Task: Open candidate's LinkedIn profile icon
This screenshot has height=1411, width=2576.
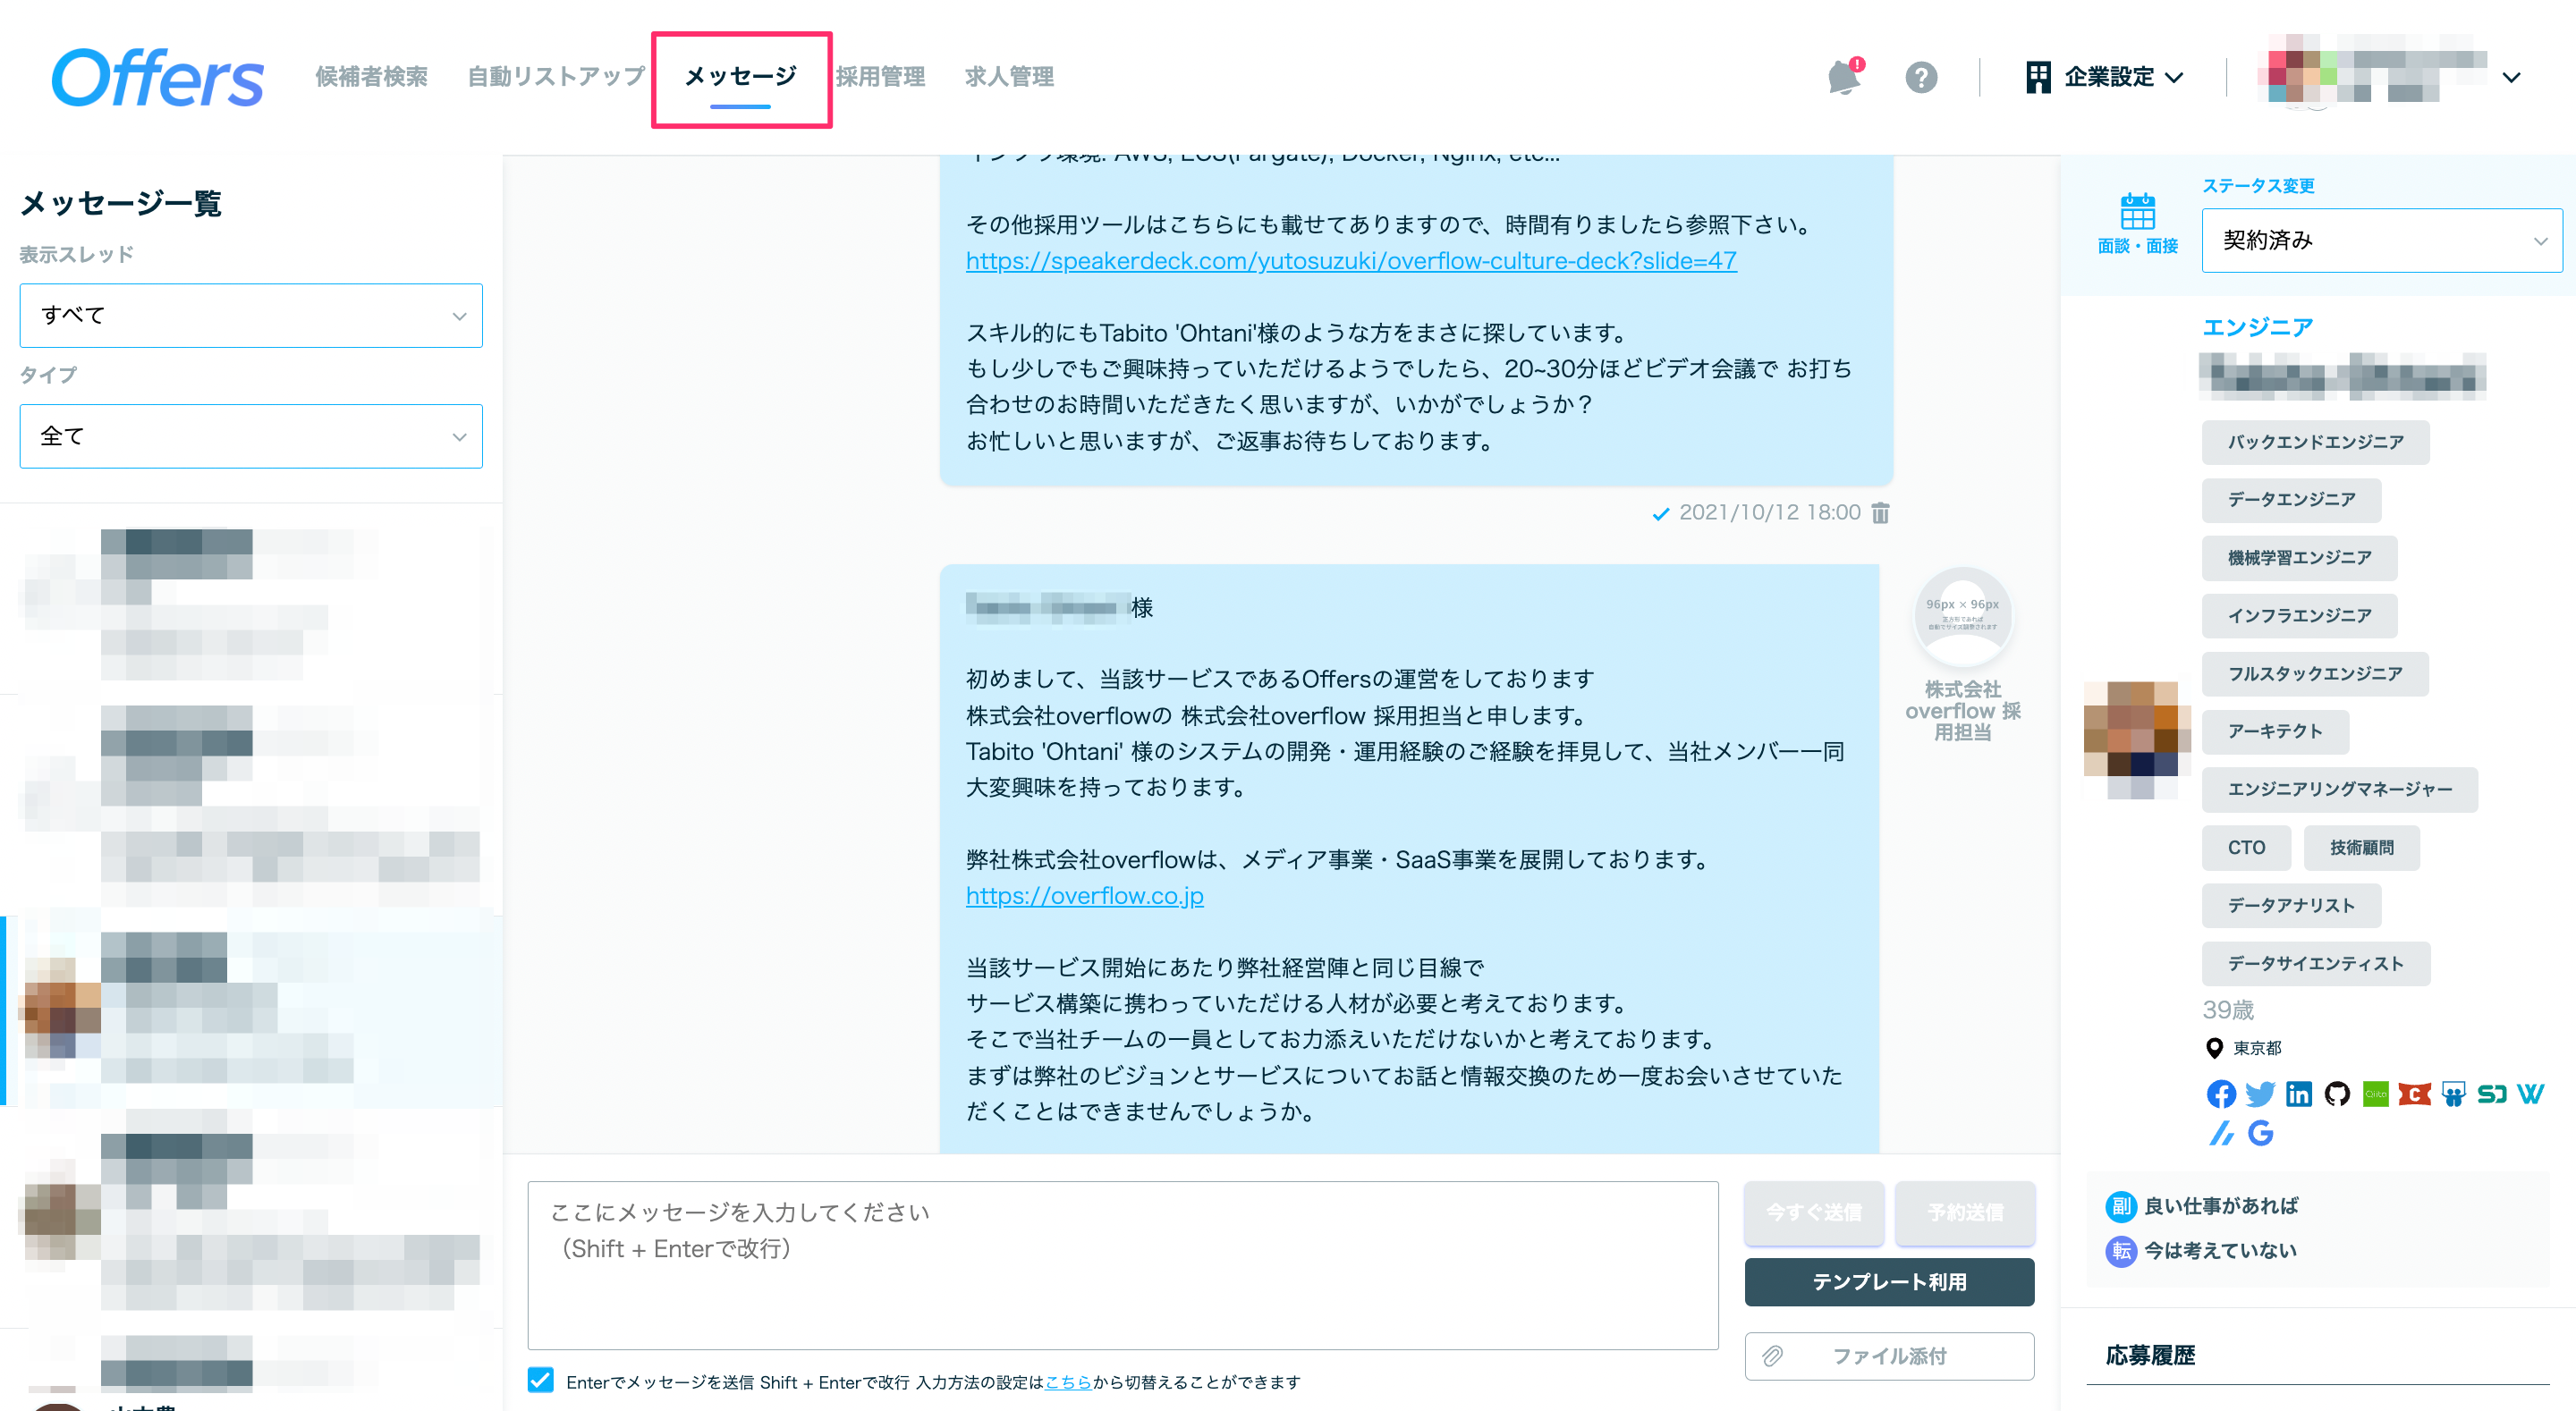Action: click(x=2298, y=1094)
